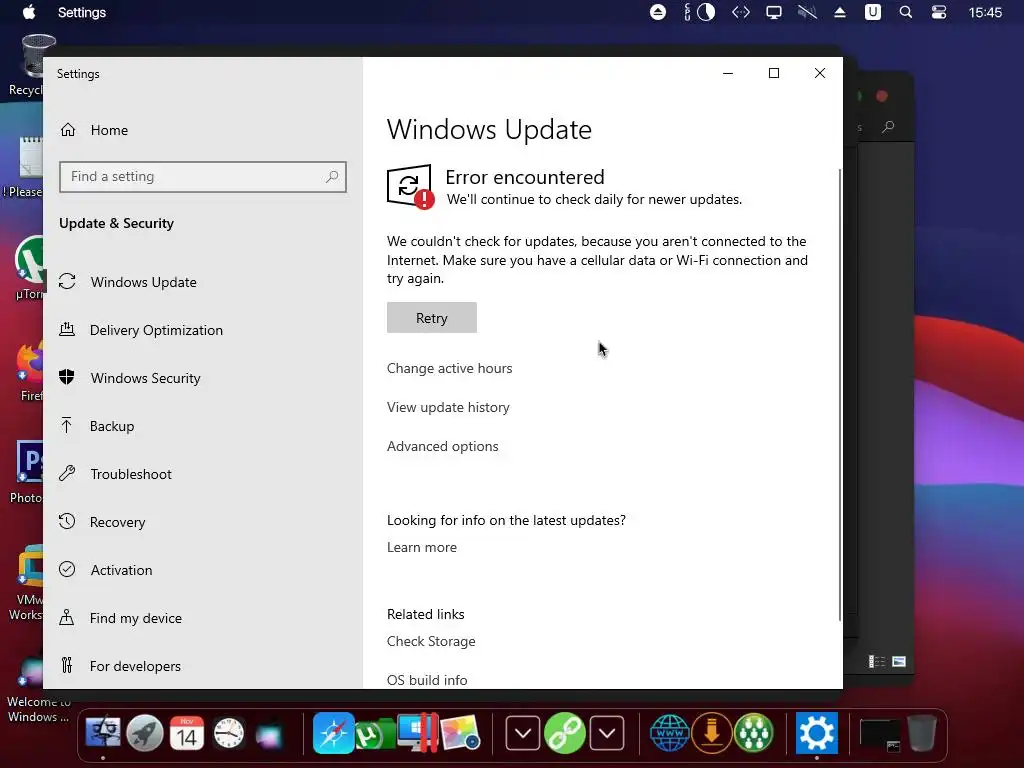
Task: Open Spotlight search in the menu bar
Action: click(905, 12)
